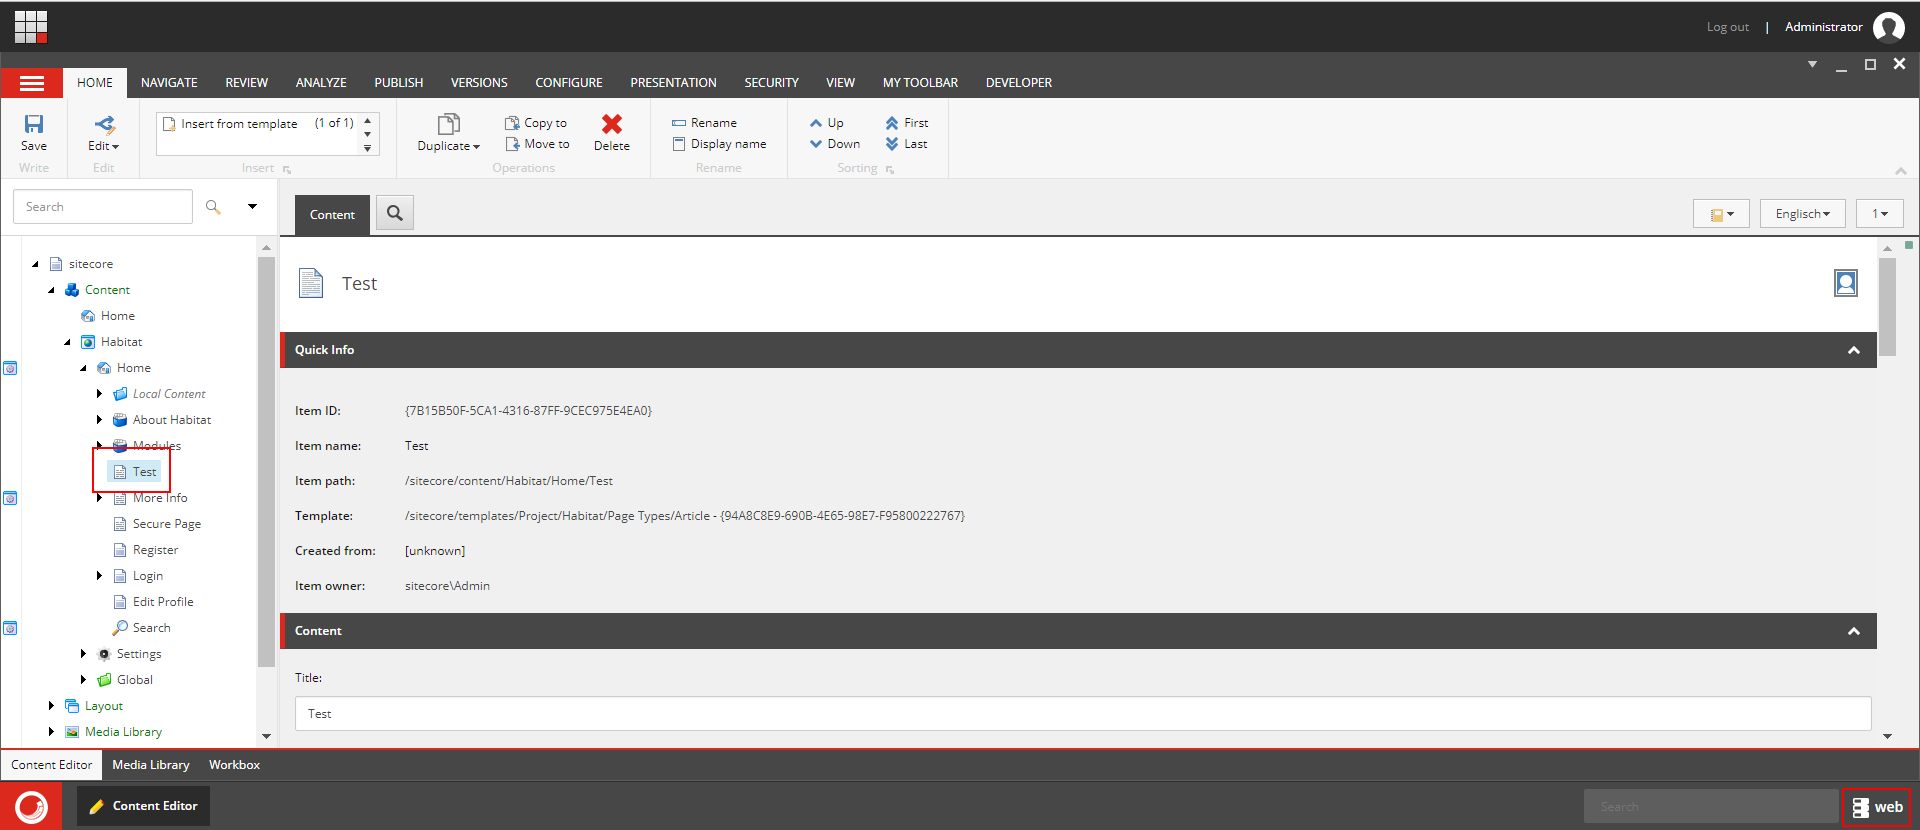Switch to the SECURITY ribbon tab
1920x830 pixels.
(x=771, y=83)
